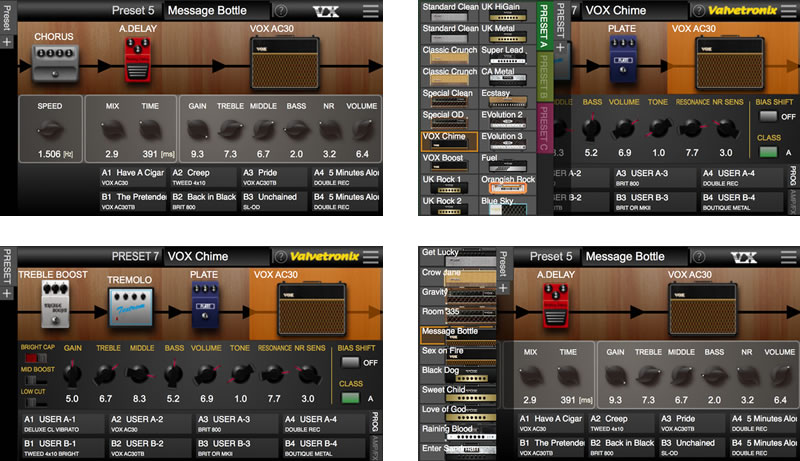The width and height of the screenshot is (800, 461).
Task: Adjust the TIME knob in the Chorus panel
Action: pos(150,129)
